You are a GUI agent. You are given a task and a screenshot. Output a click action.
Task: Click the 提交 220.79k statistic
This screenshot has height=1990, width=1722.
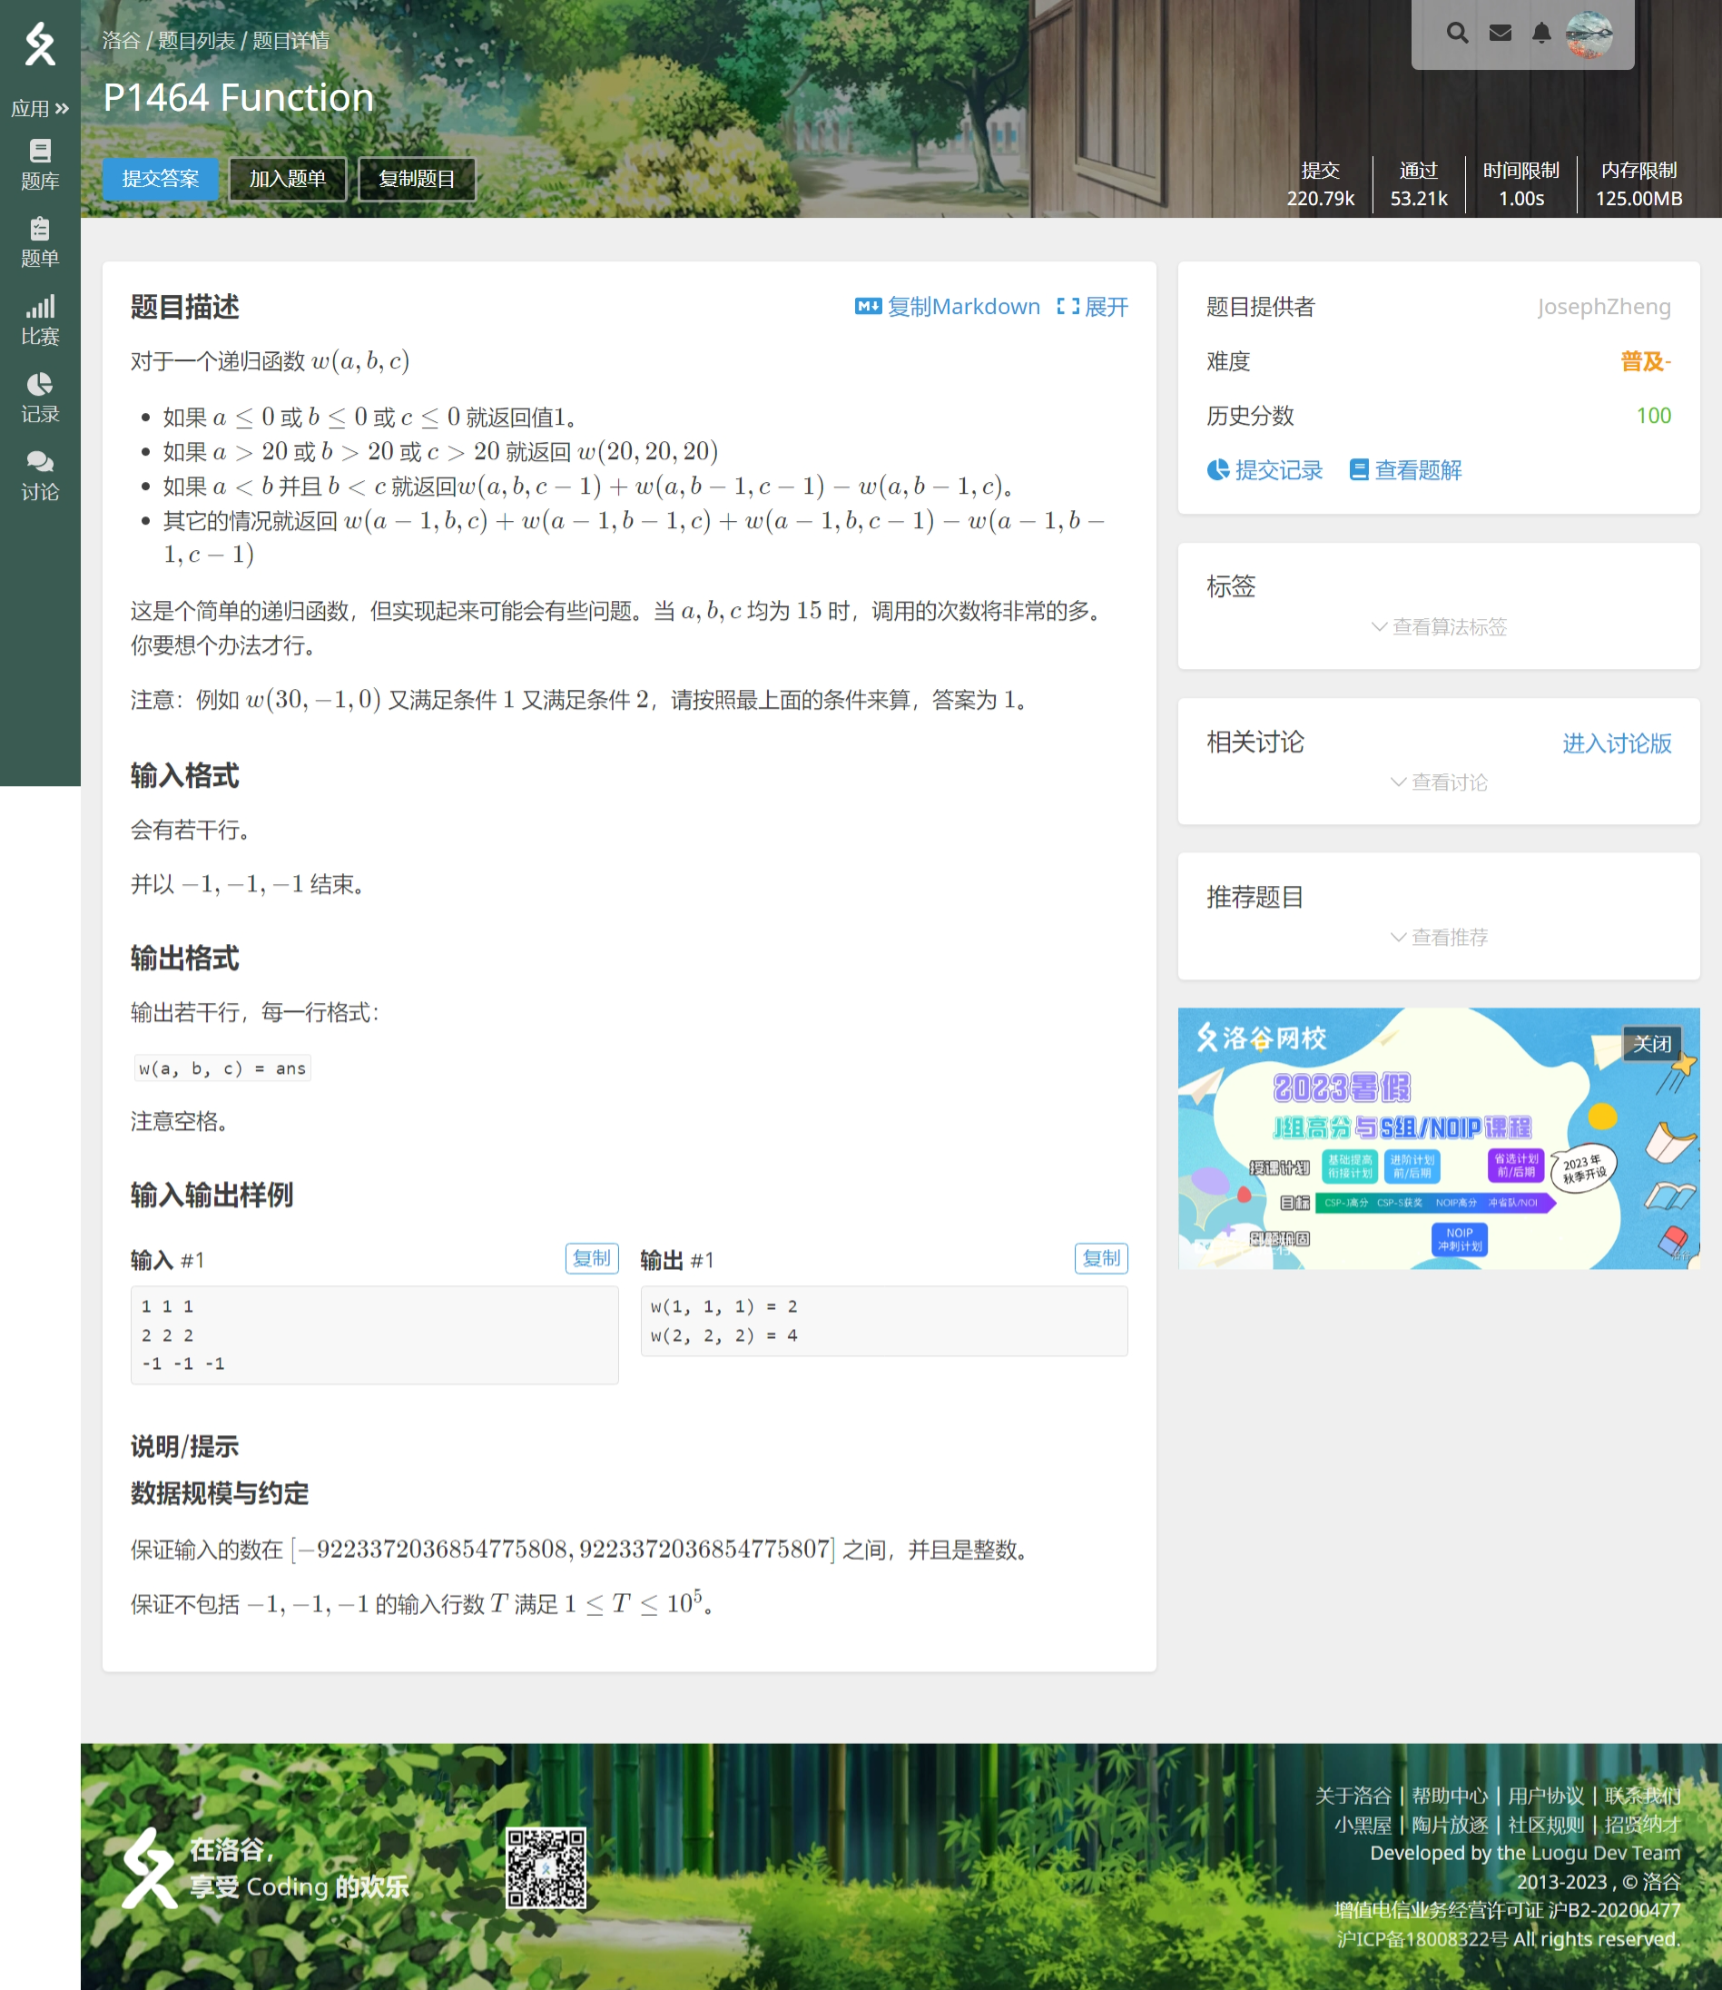point(1320,184)
